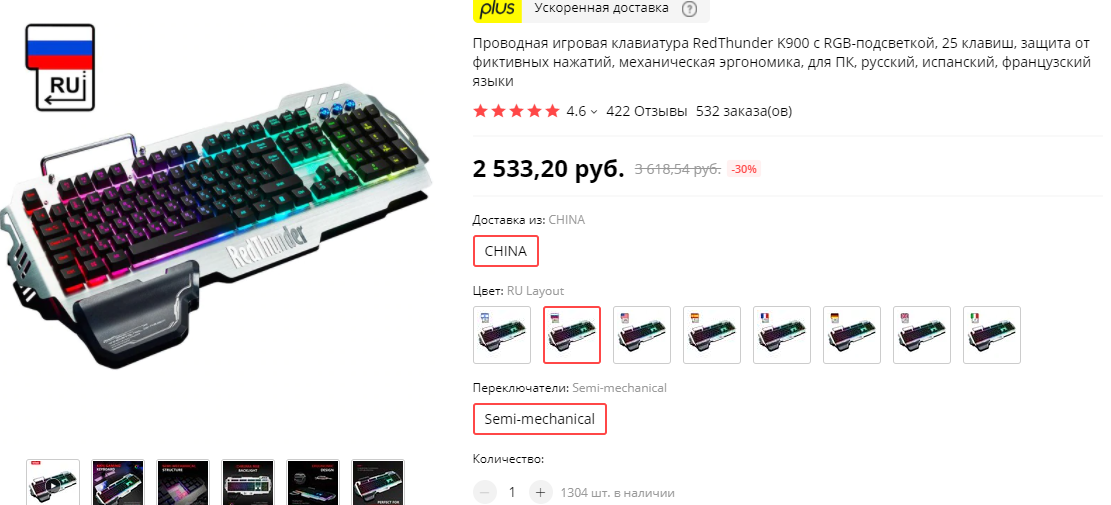Increase quantity with the plus button
1111x505 pixels.
(x=540, y=492)
